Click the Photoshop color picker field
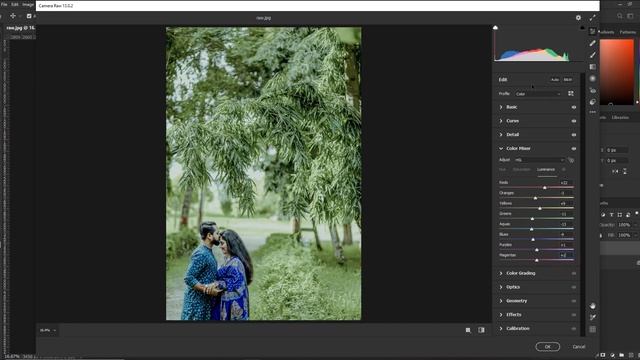The image size is (640, 360). pyautogui.click(x=617, y=72)
